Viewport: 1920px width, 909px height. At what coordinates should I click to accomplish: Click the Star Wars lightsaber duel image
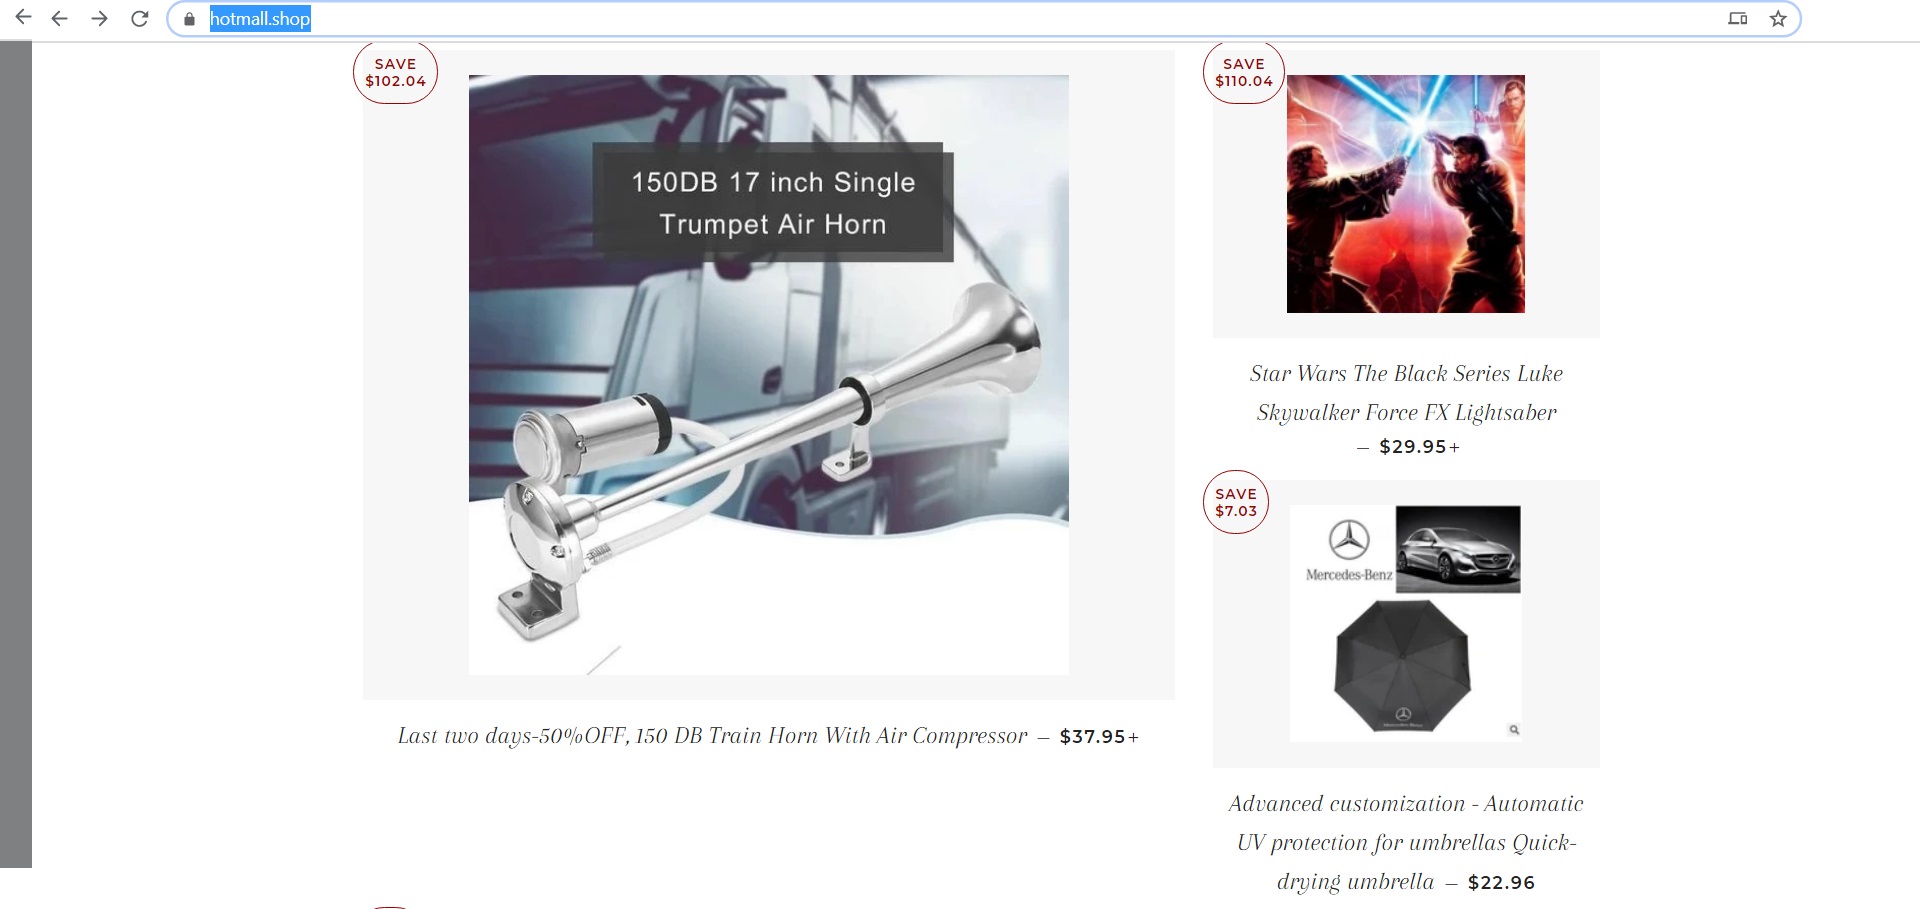click(1406, 194)
